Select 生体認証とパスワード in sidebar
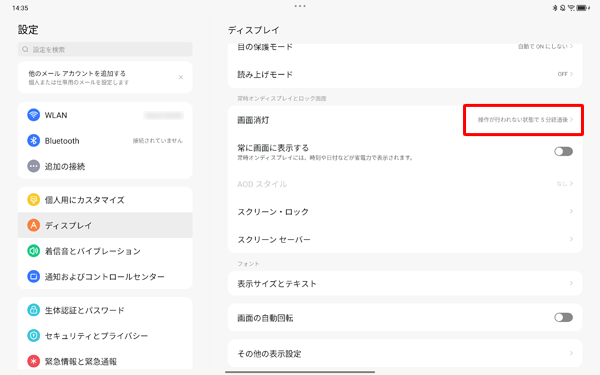600x375 pixels. pyautogui.click(x=105, y=310)
